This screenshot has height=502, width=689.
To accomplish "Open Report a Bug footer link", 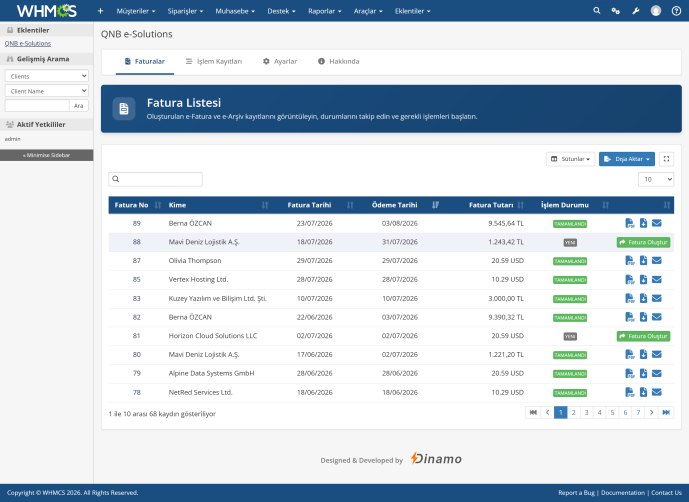I will (576, 493).
